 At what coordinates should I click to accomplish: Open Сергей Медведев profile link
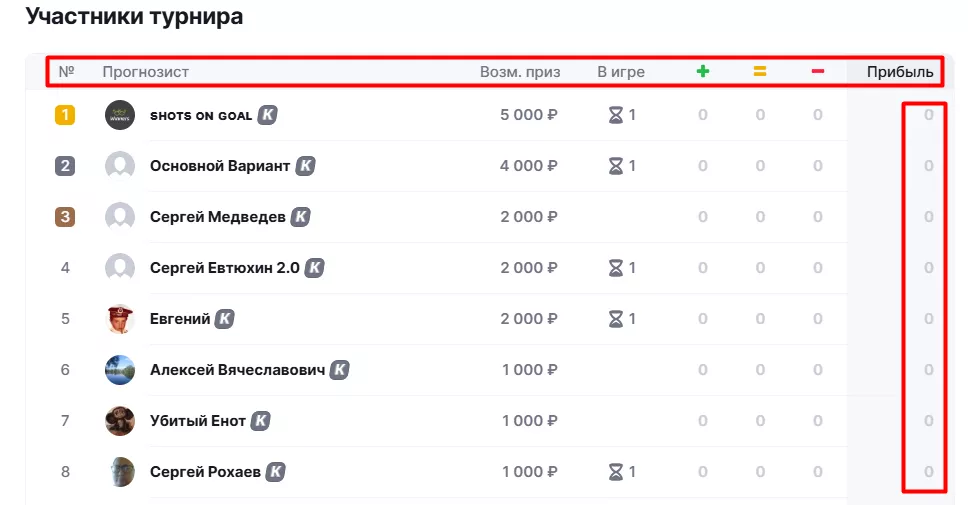(217, 217)
